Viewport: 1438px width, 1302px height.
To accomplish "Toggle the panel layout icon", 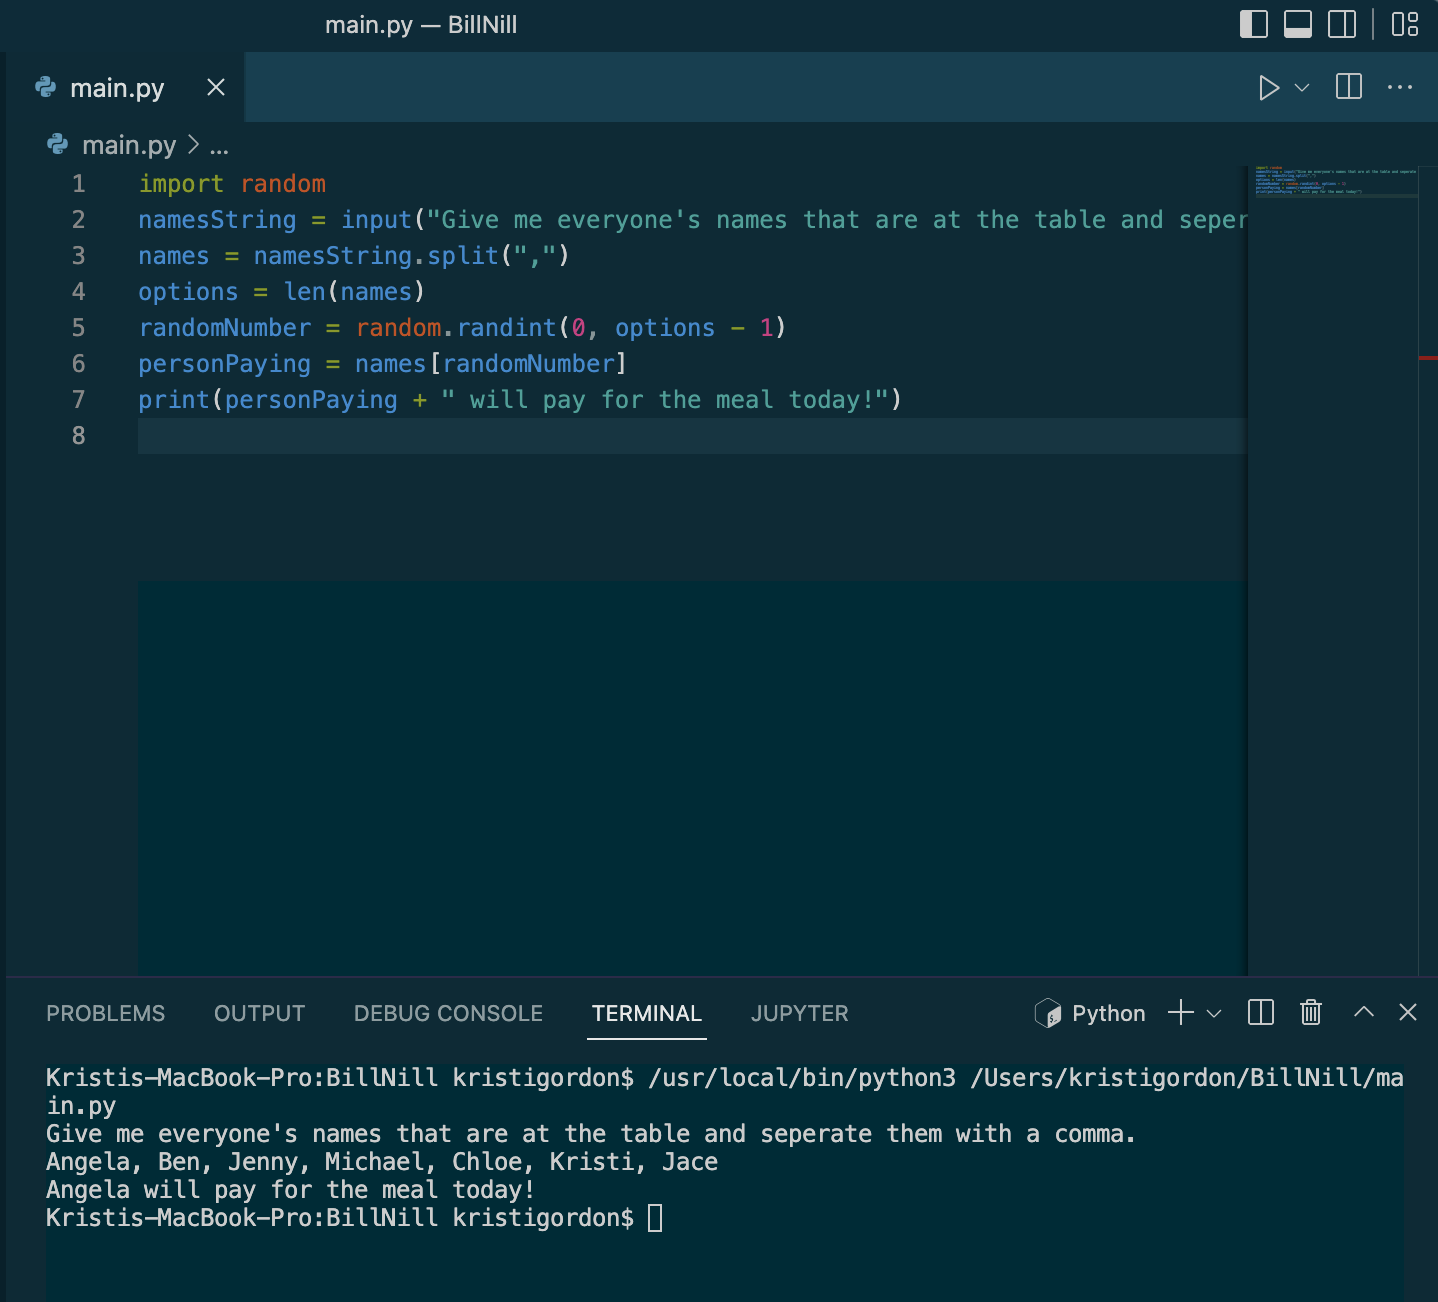I will (x=1297, y=25).
